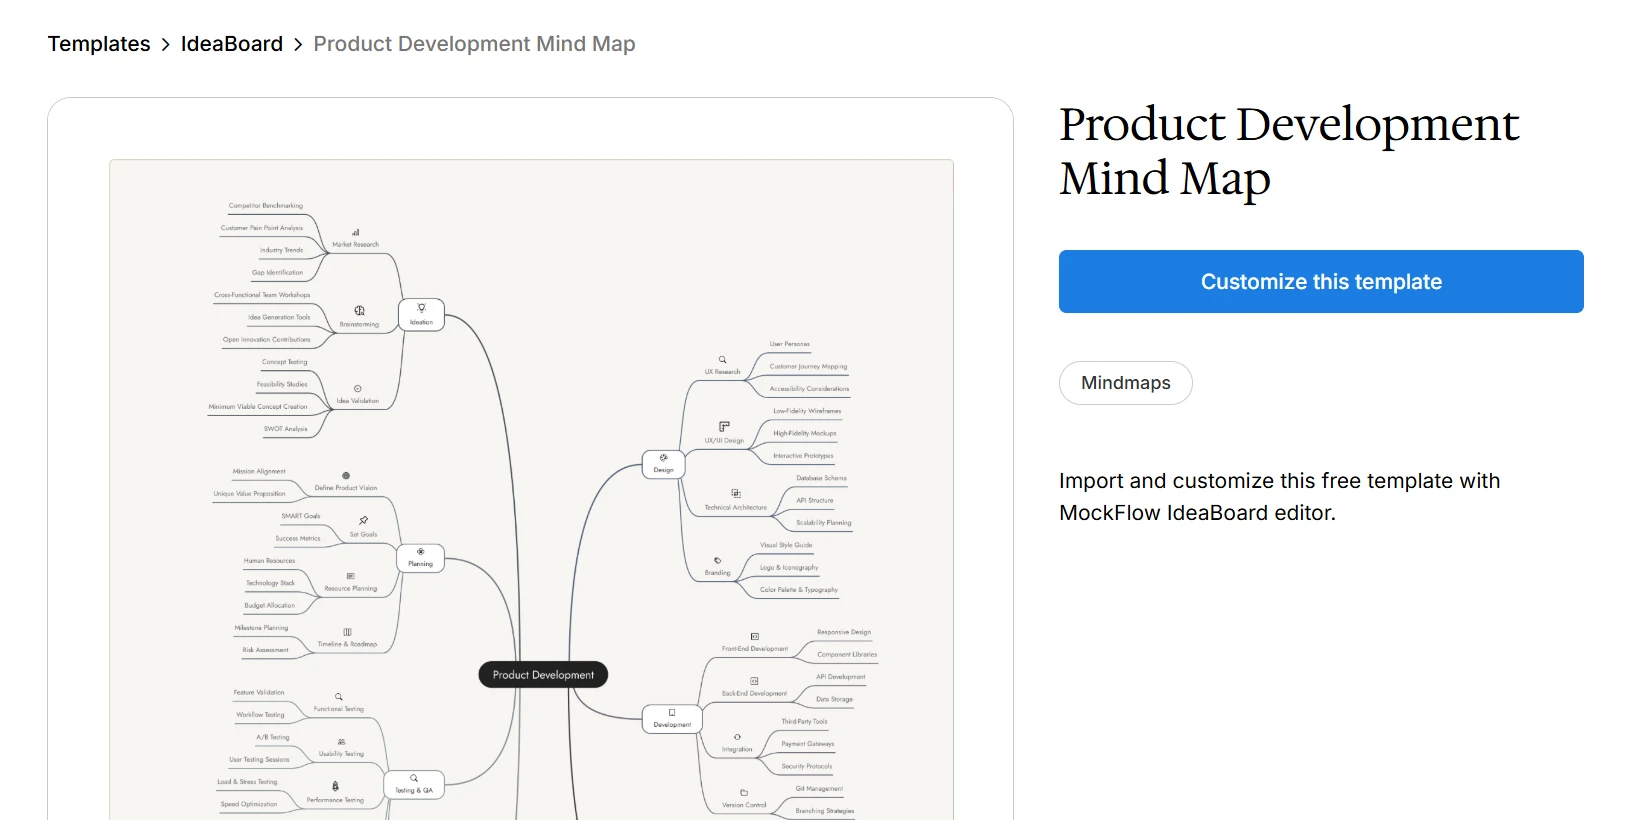Click SWOT Analysis leaf text

pyautogui.click(x=286, y=429)
